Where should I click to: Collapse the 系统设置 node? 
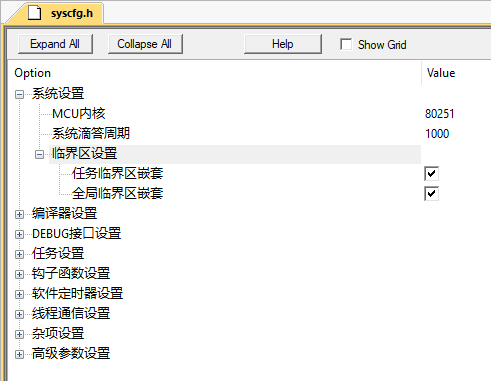(19, 94)
